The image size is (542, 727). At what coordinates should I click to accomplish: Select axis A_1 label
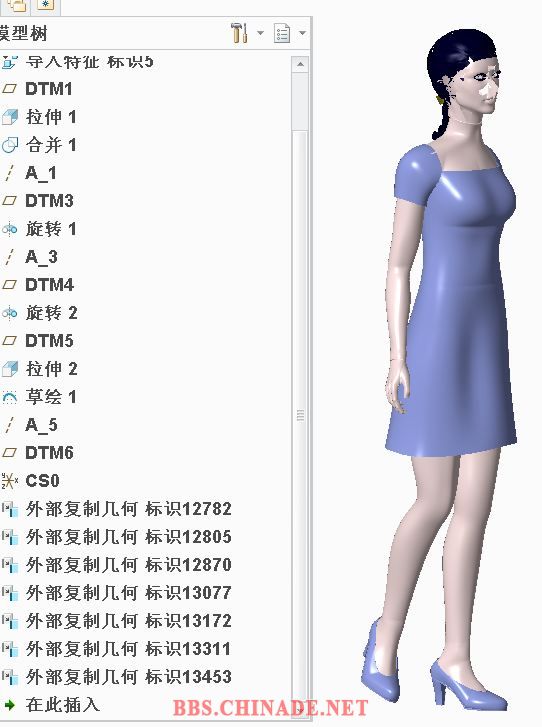(x=41, y=173)
